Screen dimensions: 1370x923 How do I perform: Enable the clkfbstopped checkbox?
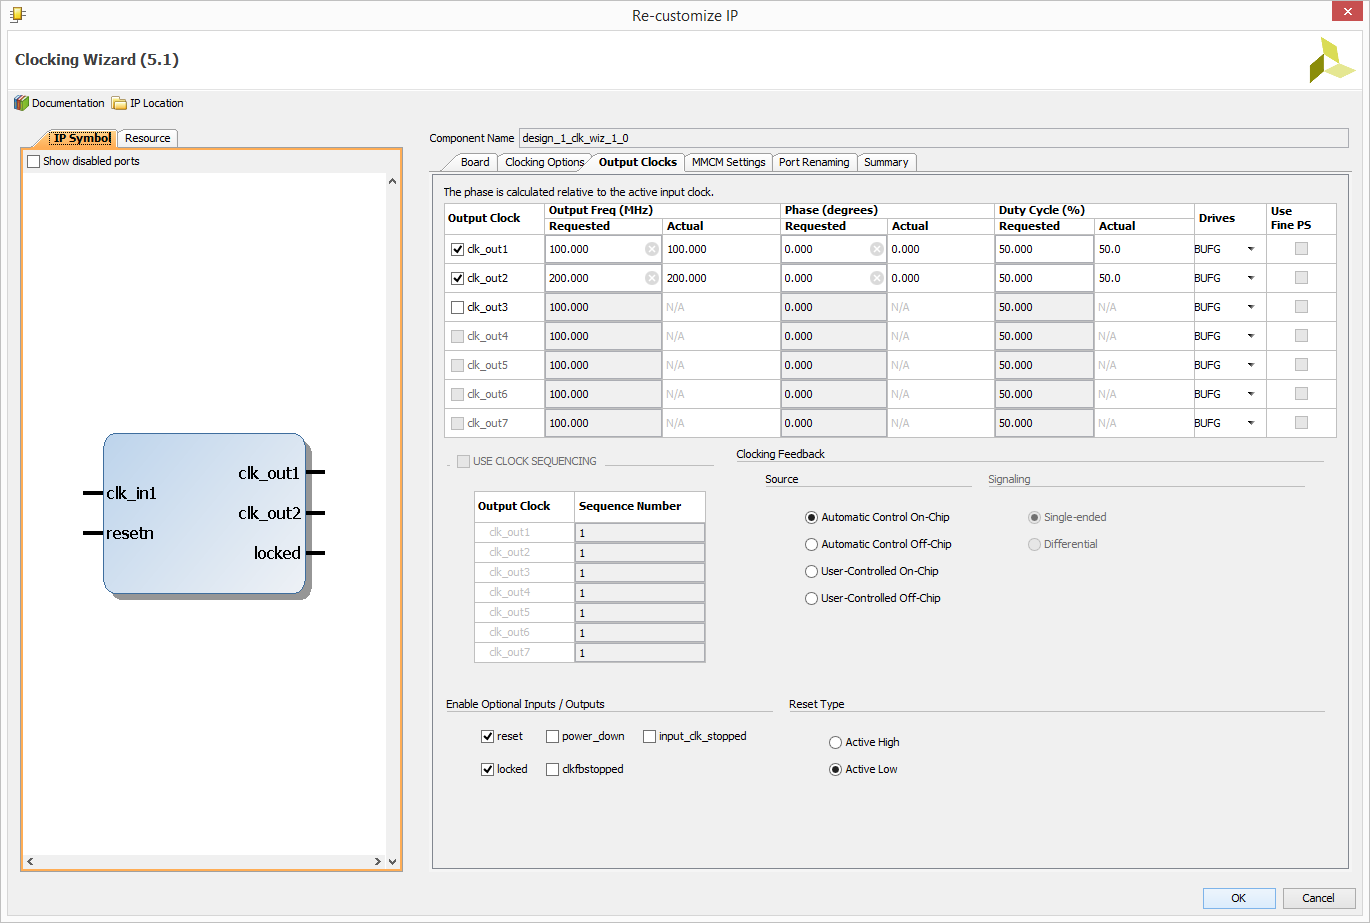(x=553, y=769)
